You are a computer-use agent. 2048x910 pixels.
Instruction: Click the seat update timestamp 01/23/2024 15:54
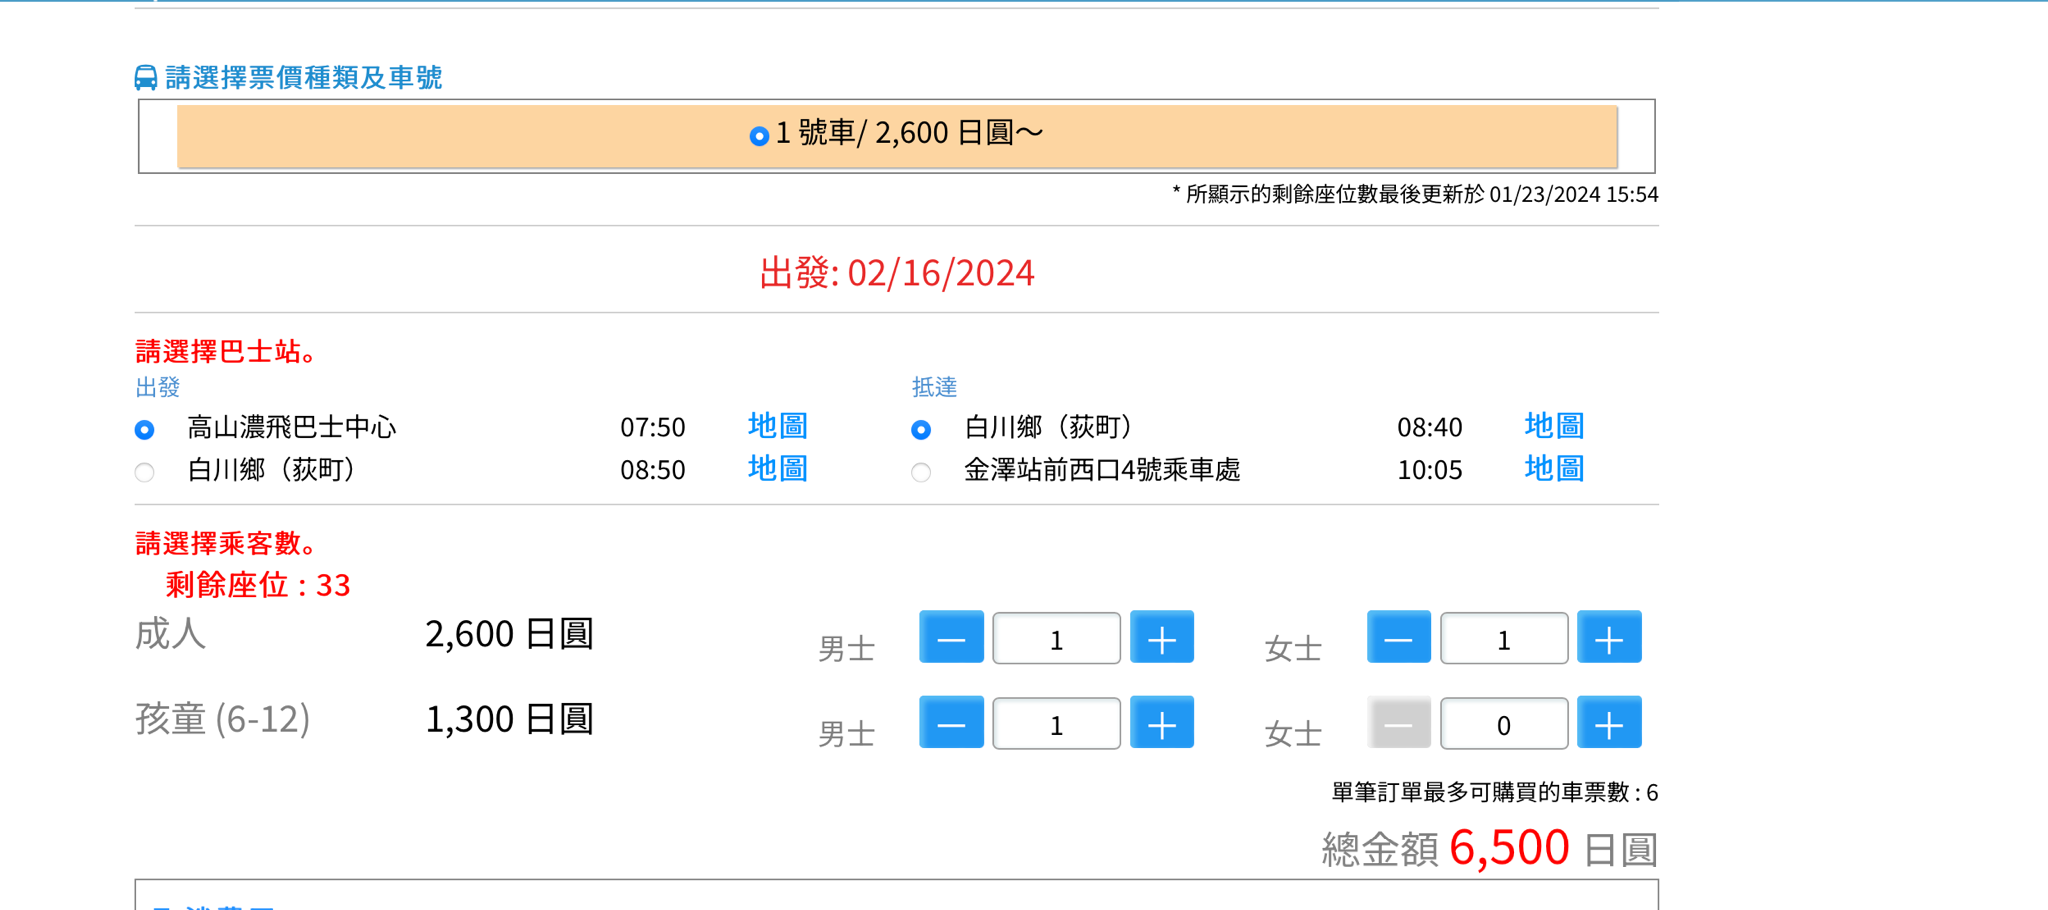[x=1574, y=195]
